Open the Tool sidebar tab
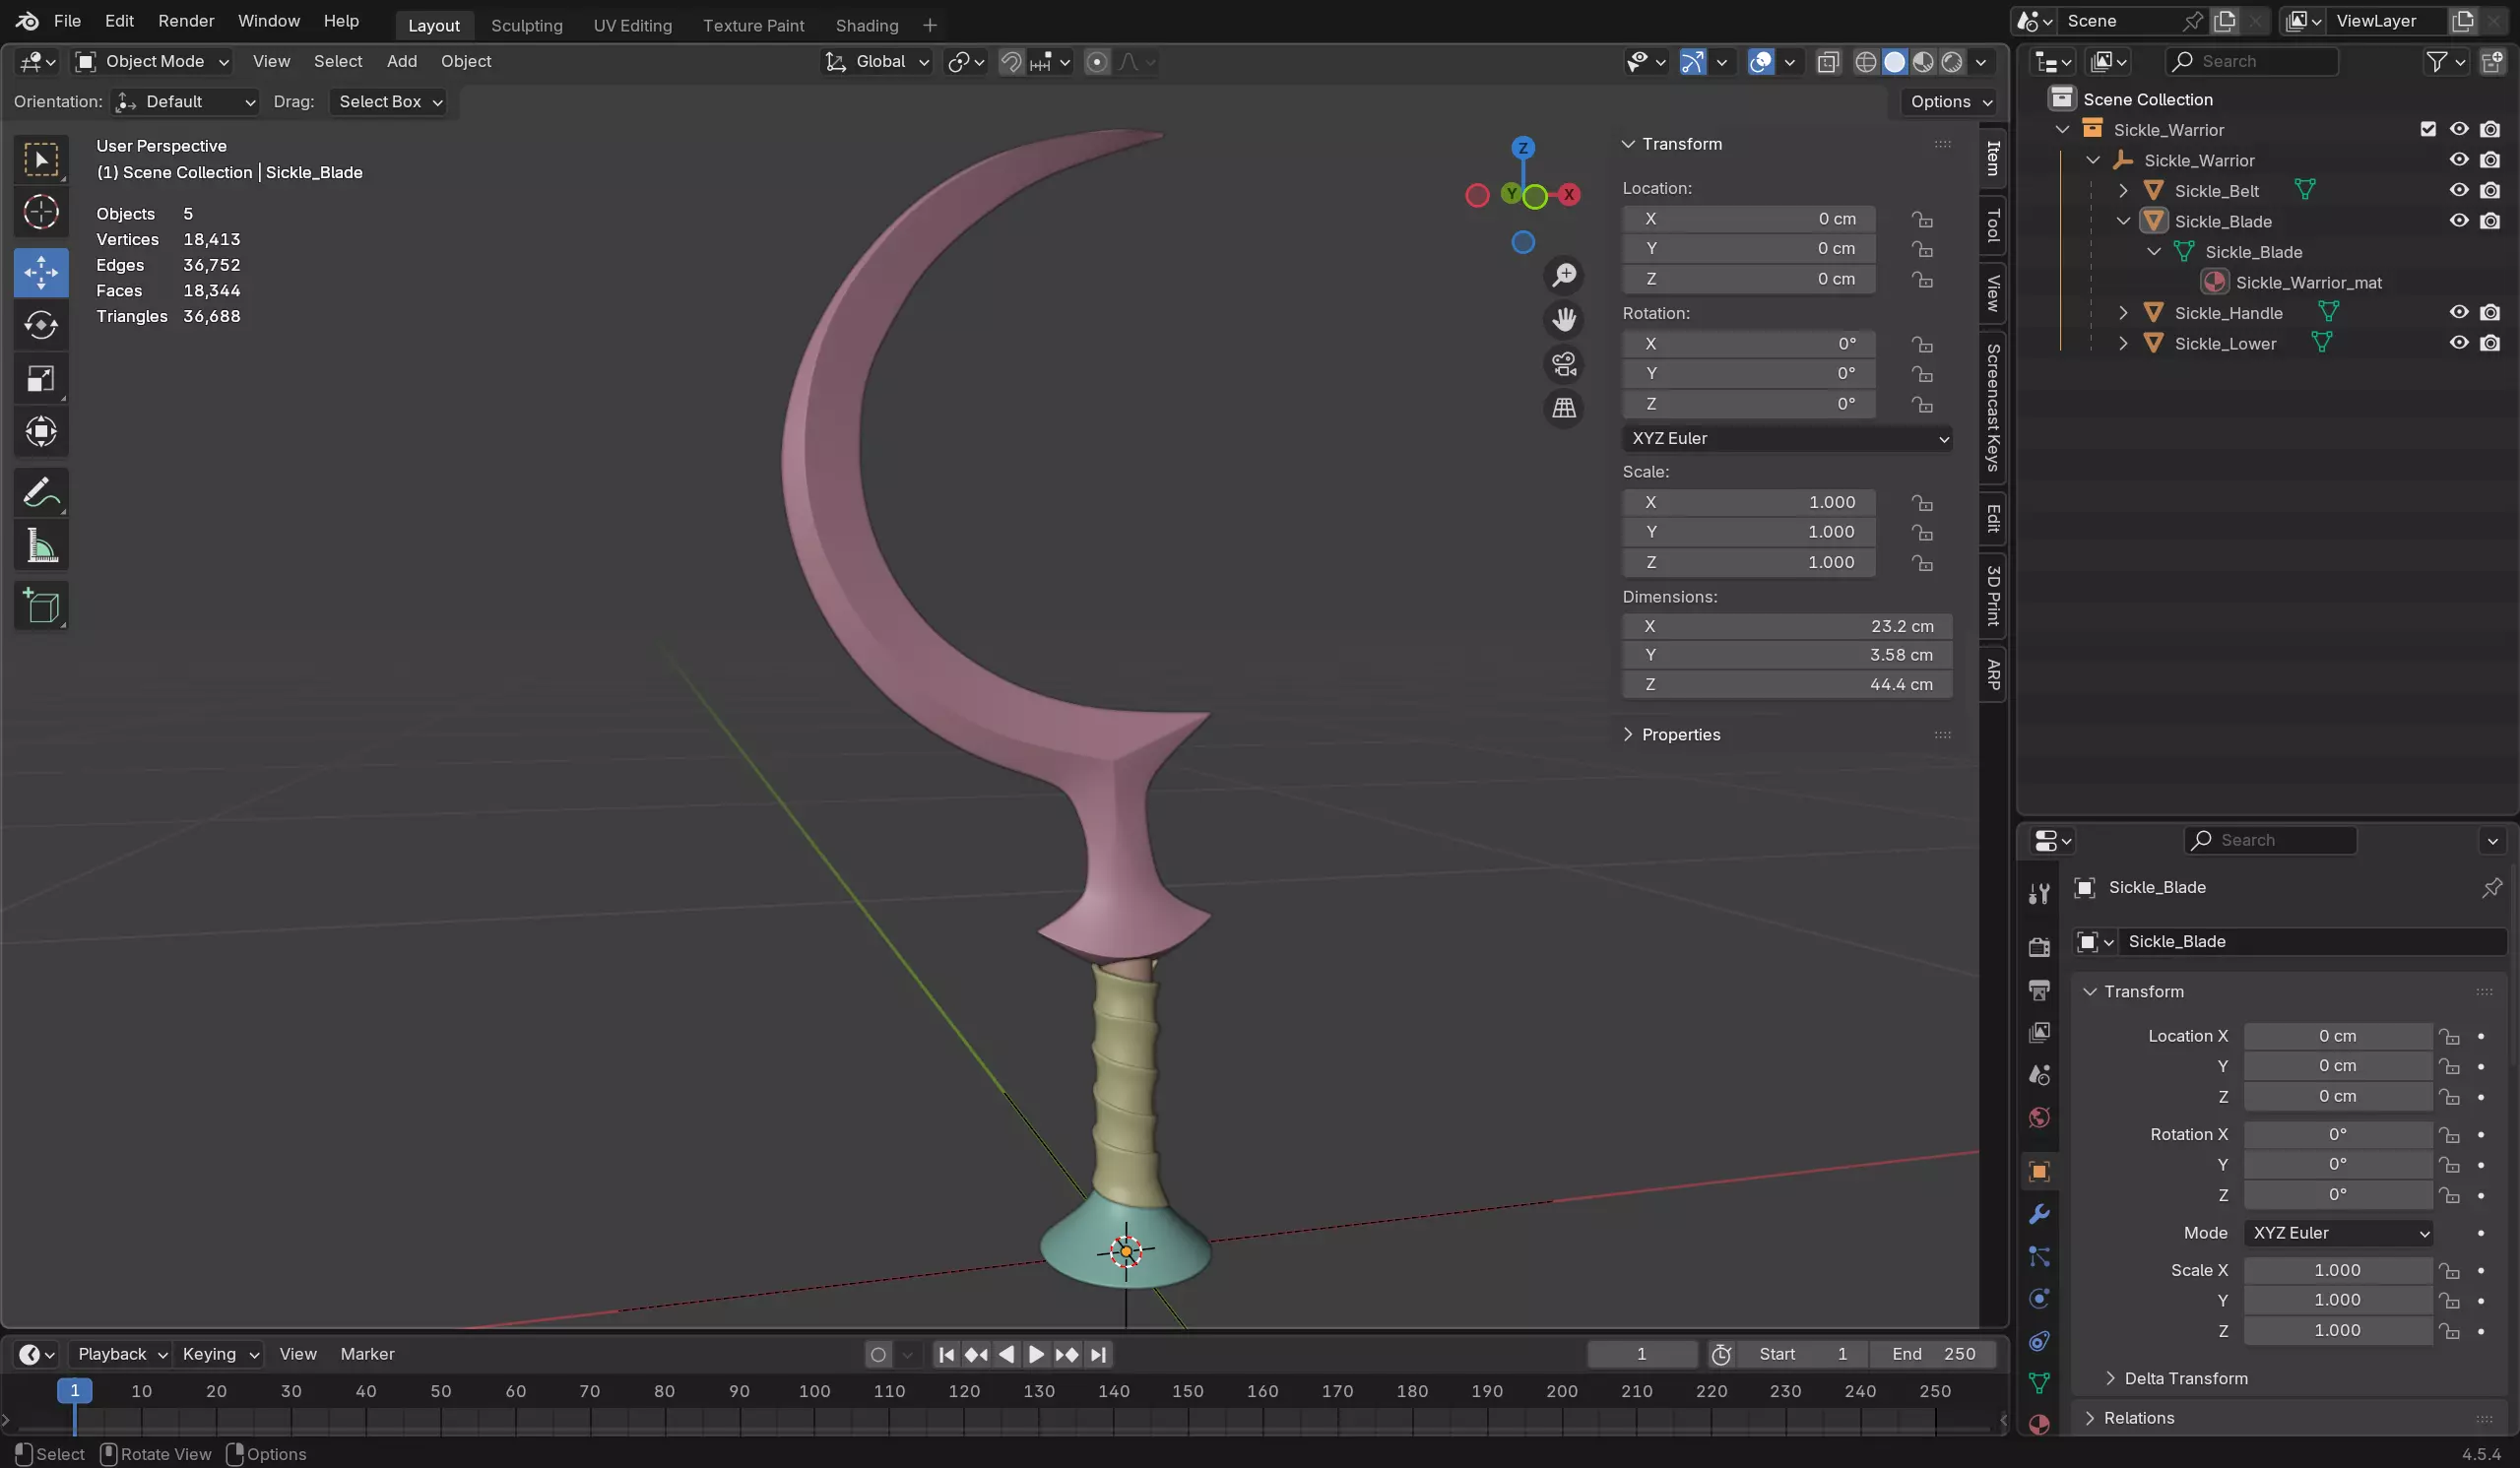 point(1993,225)
